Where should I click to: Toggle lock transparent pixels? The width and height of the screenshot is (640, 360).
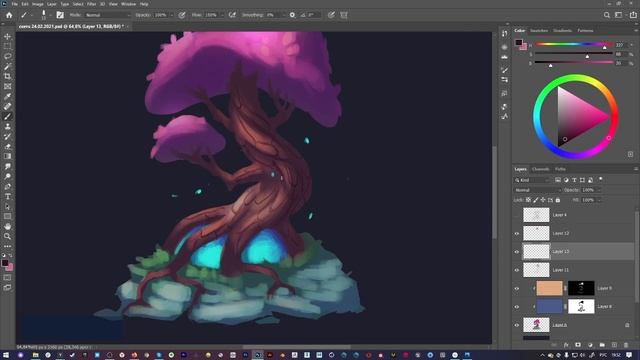tap(528, 200)
